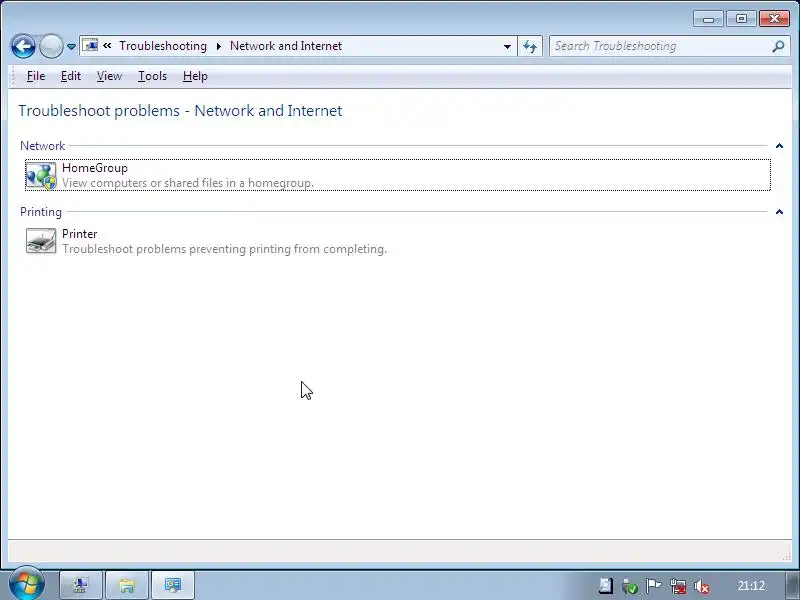Select the Troubleshooting window taskbar button
The image size is (800, 600).
(172, 585)
